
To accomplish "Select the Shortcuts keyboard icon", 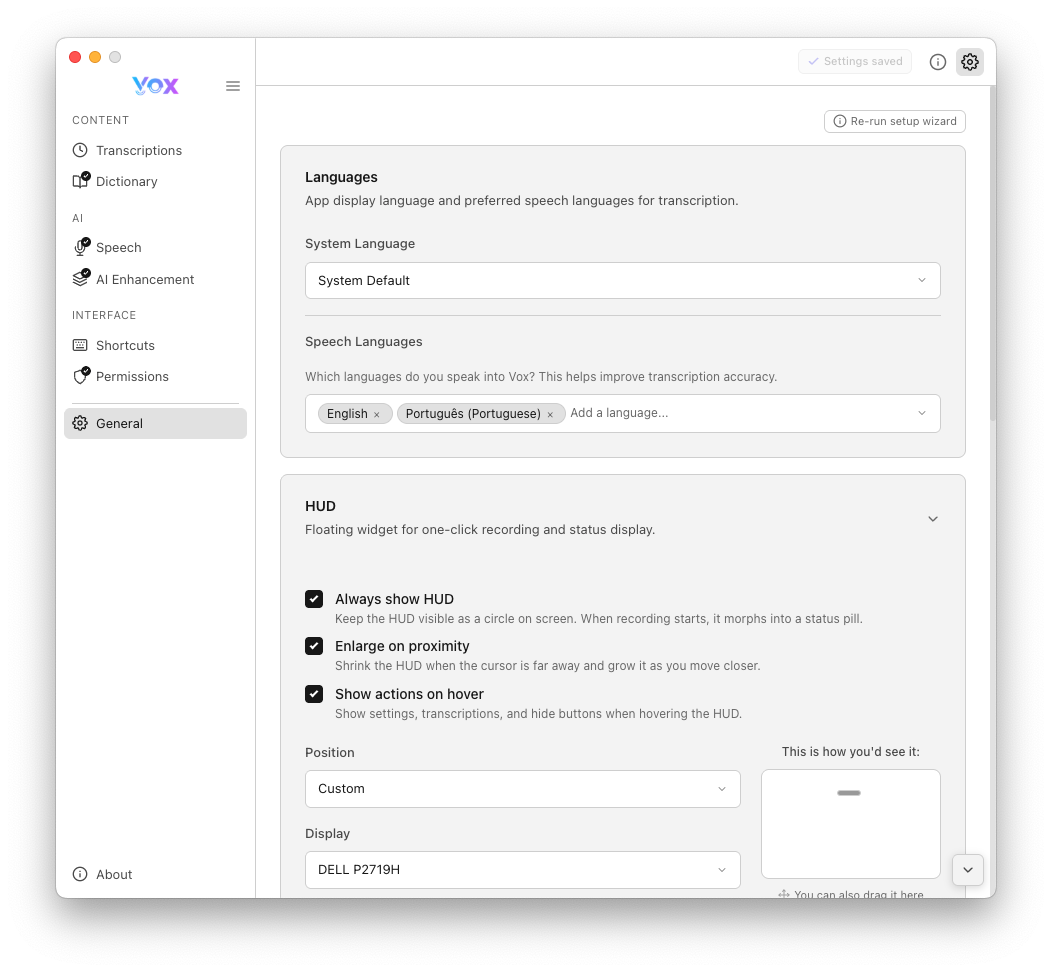I will point(82,345).
